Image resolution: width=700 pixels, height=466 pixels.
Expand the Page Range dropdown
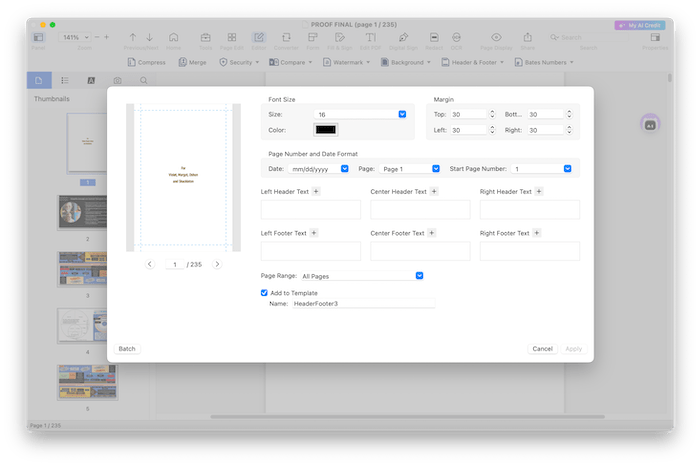coord(419,275)
